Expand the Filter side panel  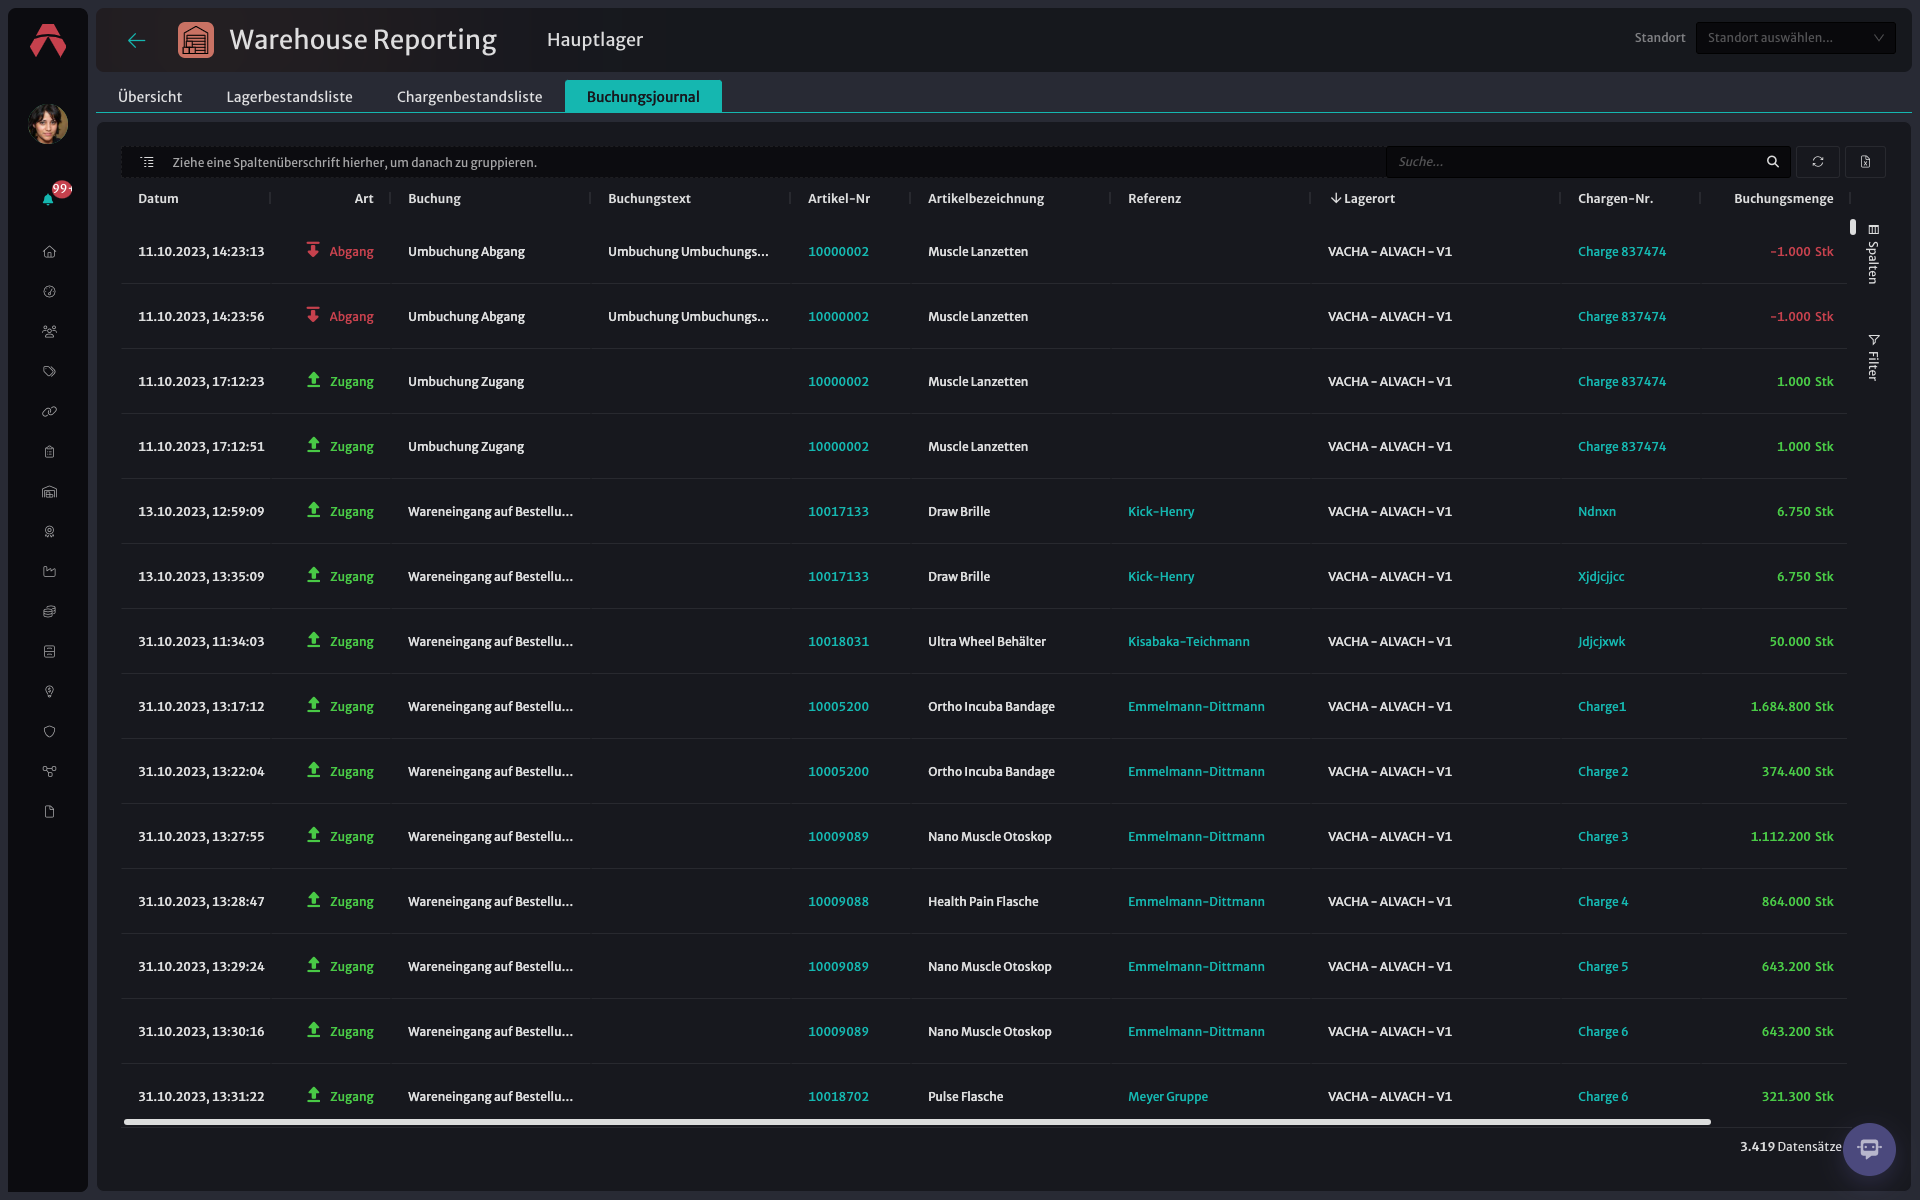1873,357
